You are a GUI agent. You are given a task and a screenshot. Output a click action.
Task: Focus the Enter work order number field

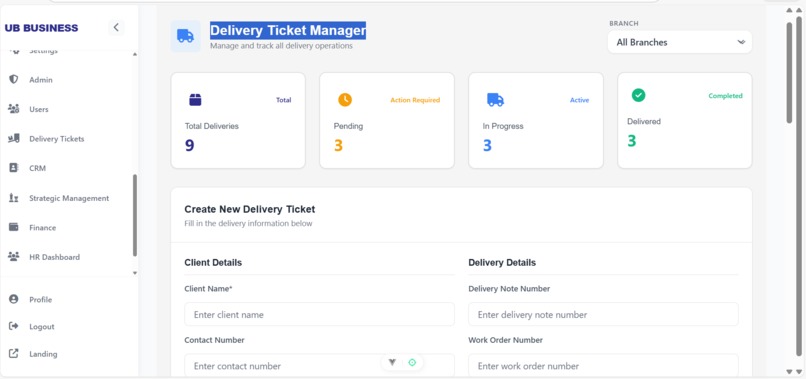coord(603,366)
